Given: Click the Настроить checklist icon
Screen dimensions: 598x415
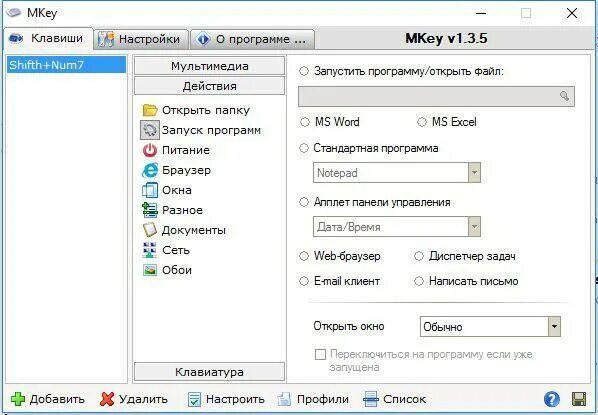Looking at the screenshot, I should (194, 399).
